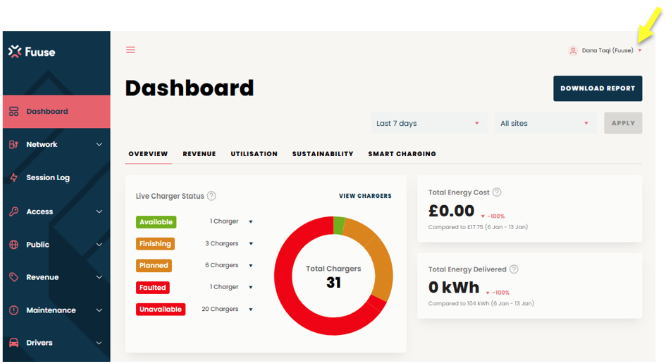Click the red Unavailable status badge

click(x=160, y=309)
